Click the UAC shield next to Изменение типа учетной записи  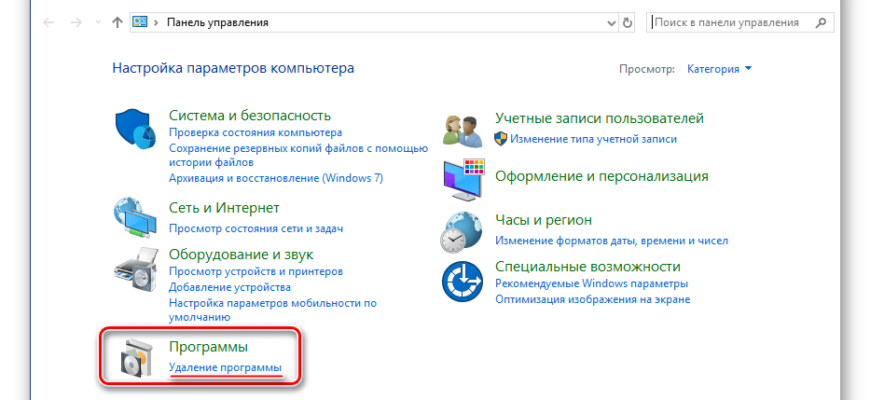coord(500,139)
